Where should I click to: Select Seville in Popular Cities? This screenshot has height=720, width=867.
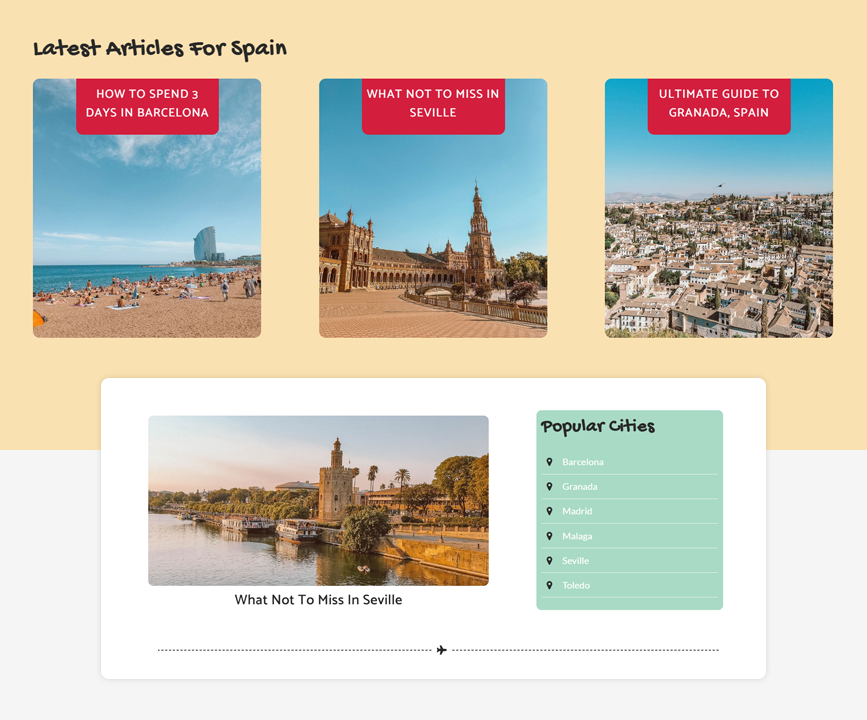pyautogui.click(x=575, y=561)
